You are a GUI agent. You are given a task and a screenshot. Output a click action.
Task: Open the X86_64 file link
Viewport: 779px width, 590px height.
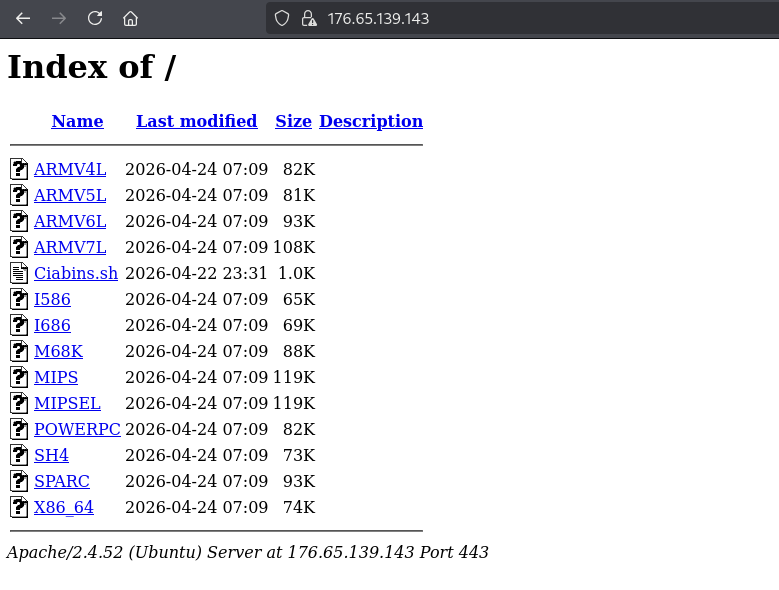click(x=64, y=507)
